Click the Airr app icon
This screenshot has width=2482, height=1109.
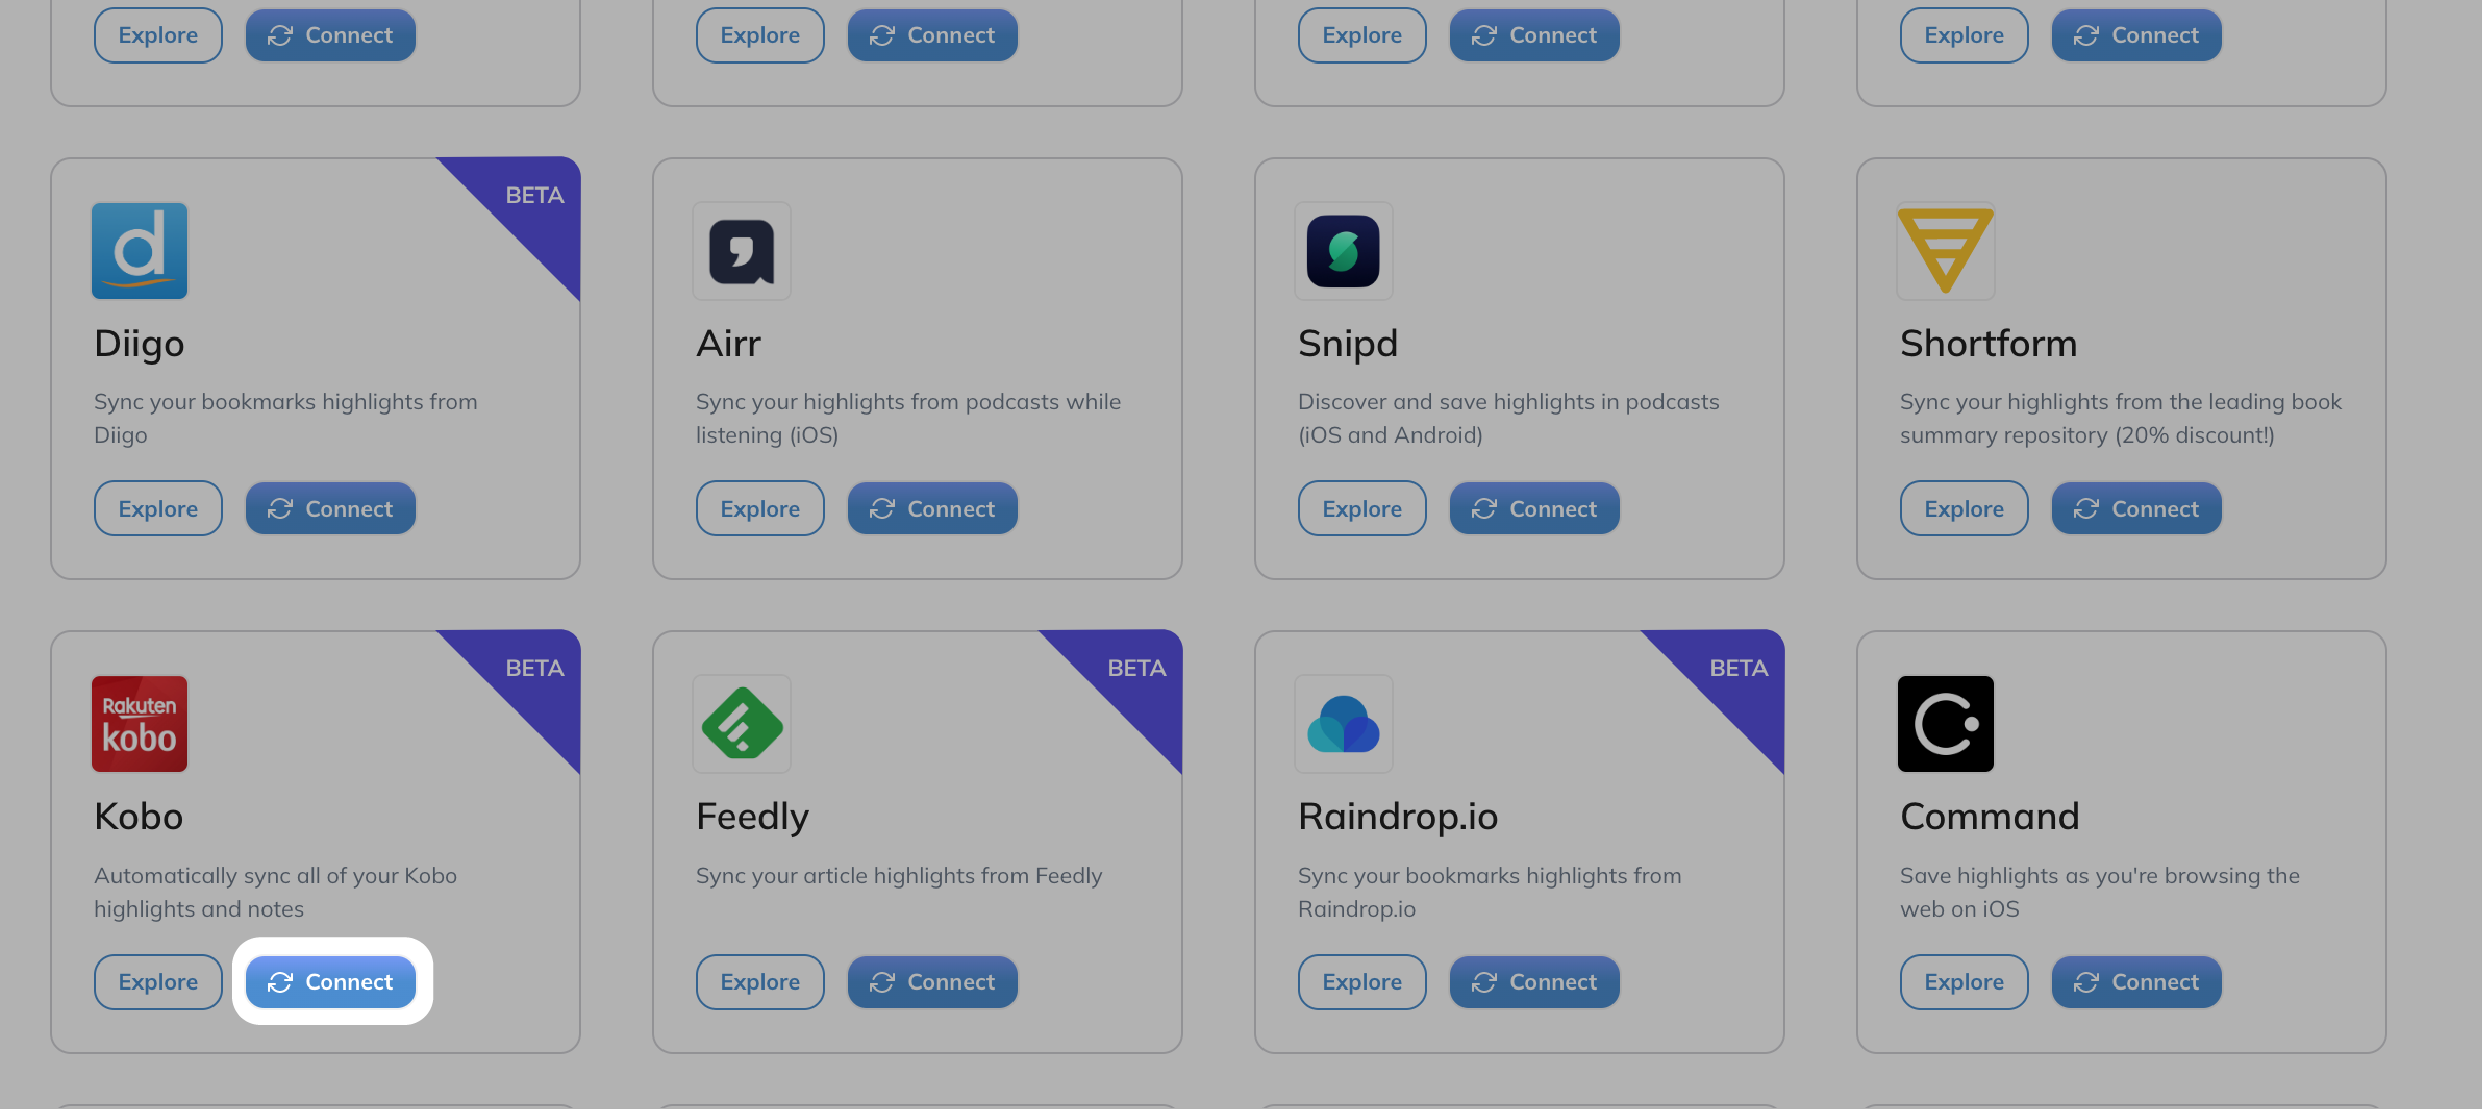pyautogui.click(x=741, y=250)
